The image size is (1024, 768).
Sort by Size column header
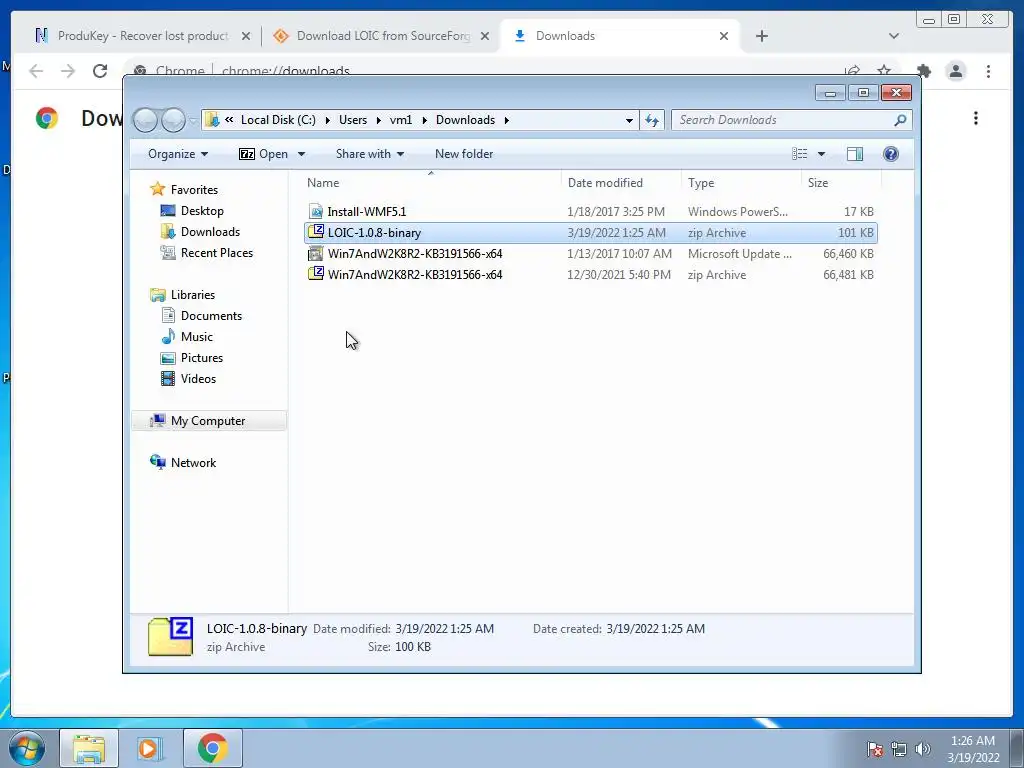841,183
